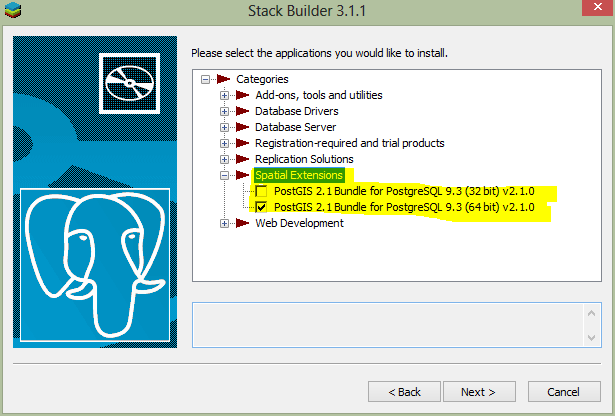
Task: Close the Stack Builder window
Action: pos(597,7)
